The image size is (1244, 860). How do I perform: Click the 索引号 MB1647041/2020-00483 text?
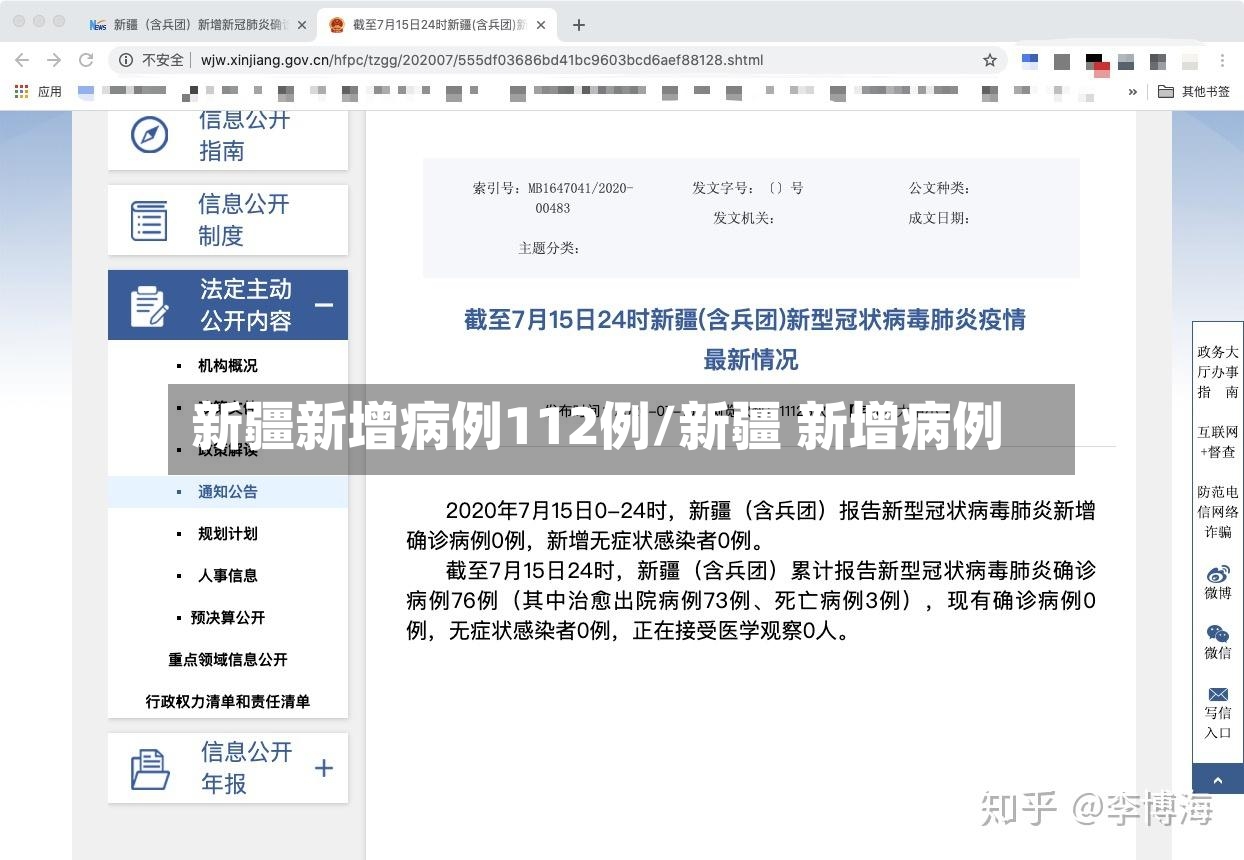tap(553, 198)
